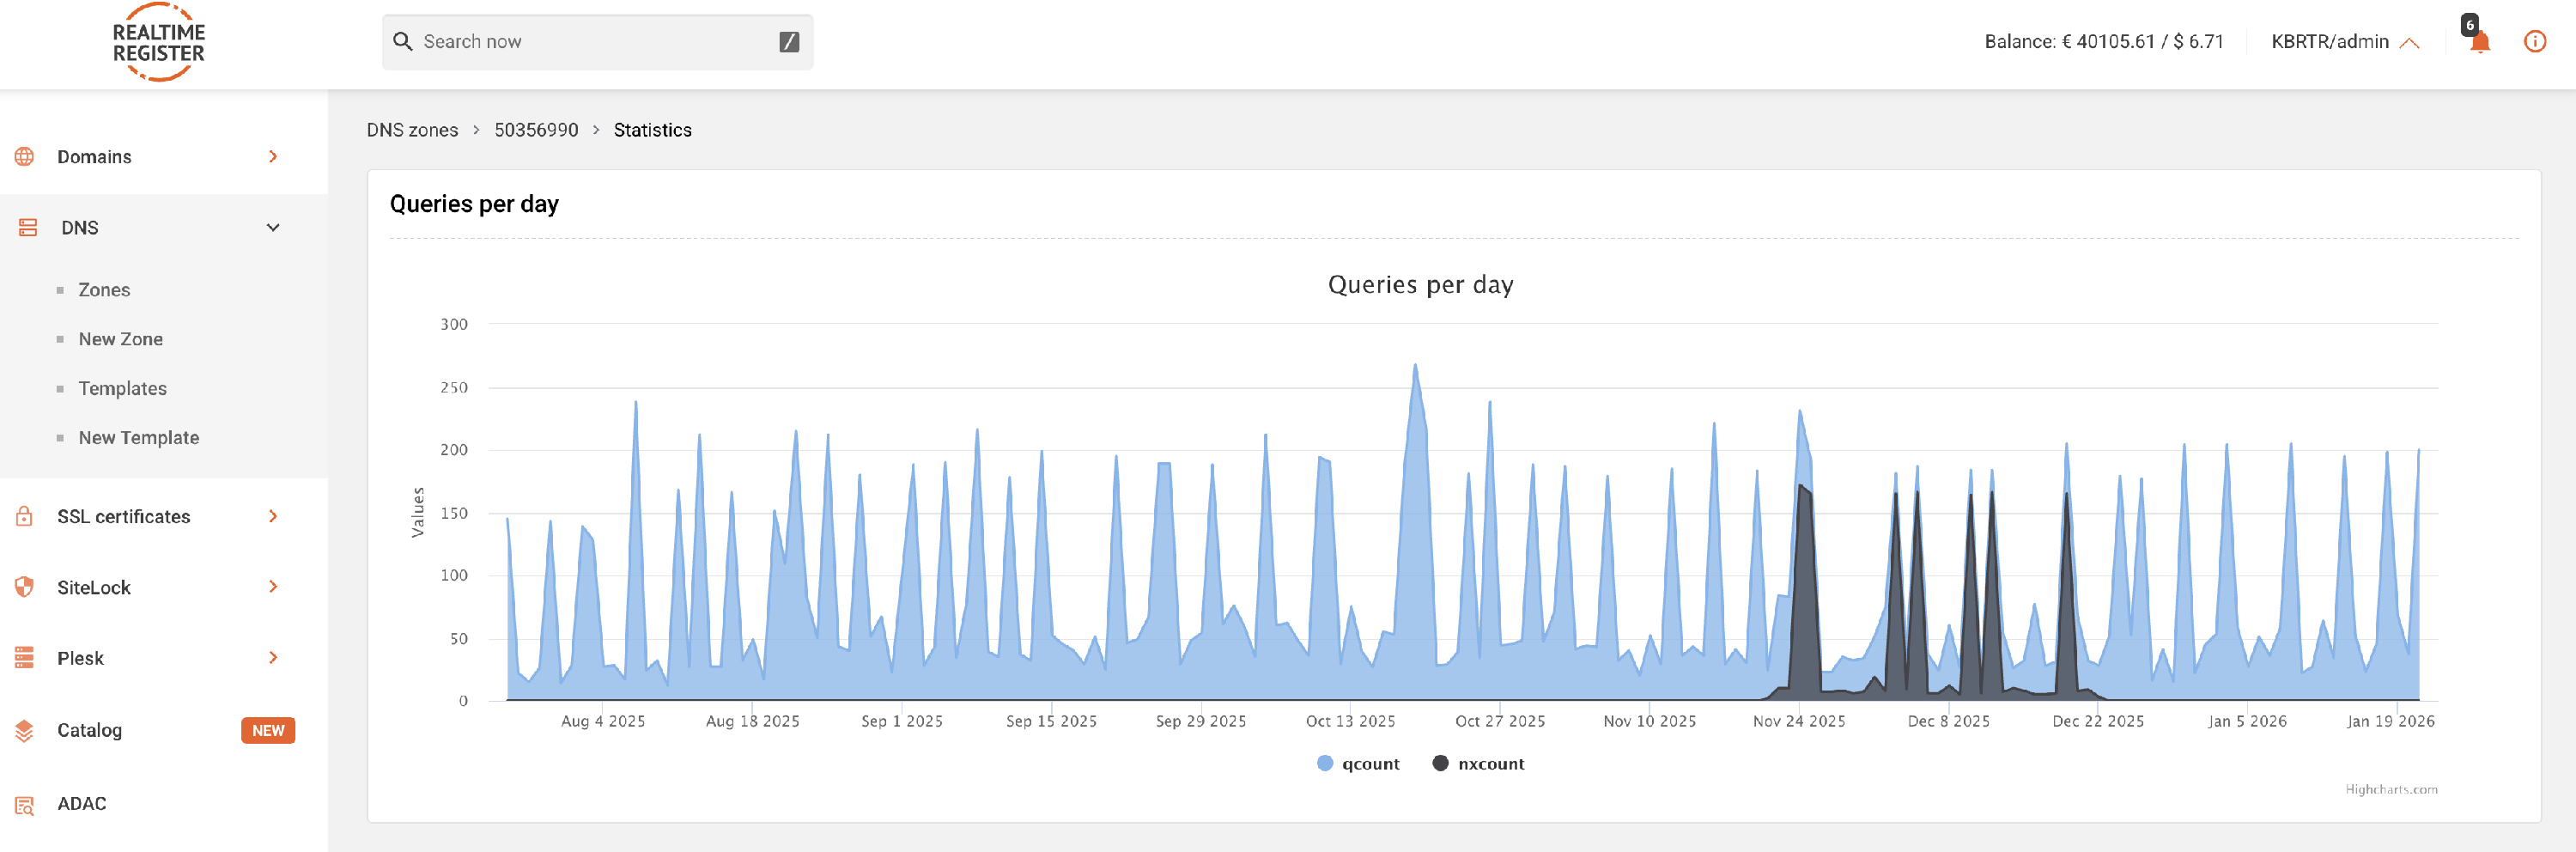Expand the Domains menu chevron

[x=273, y=157]
